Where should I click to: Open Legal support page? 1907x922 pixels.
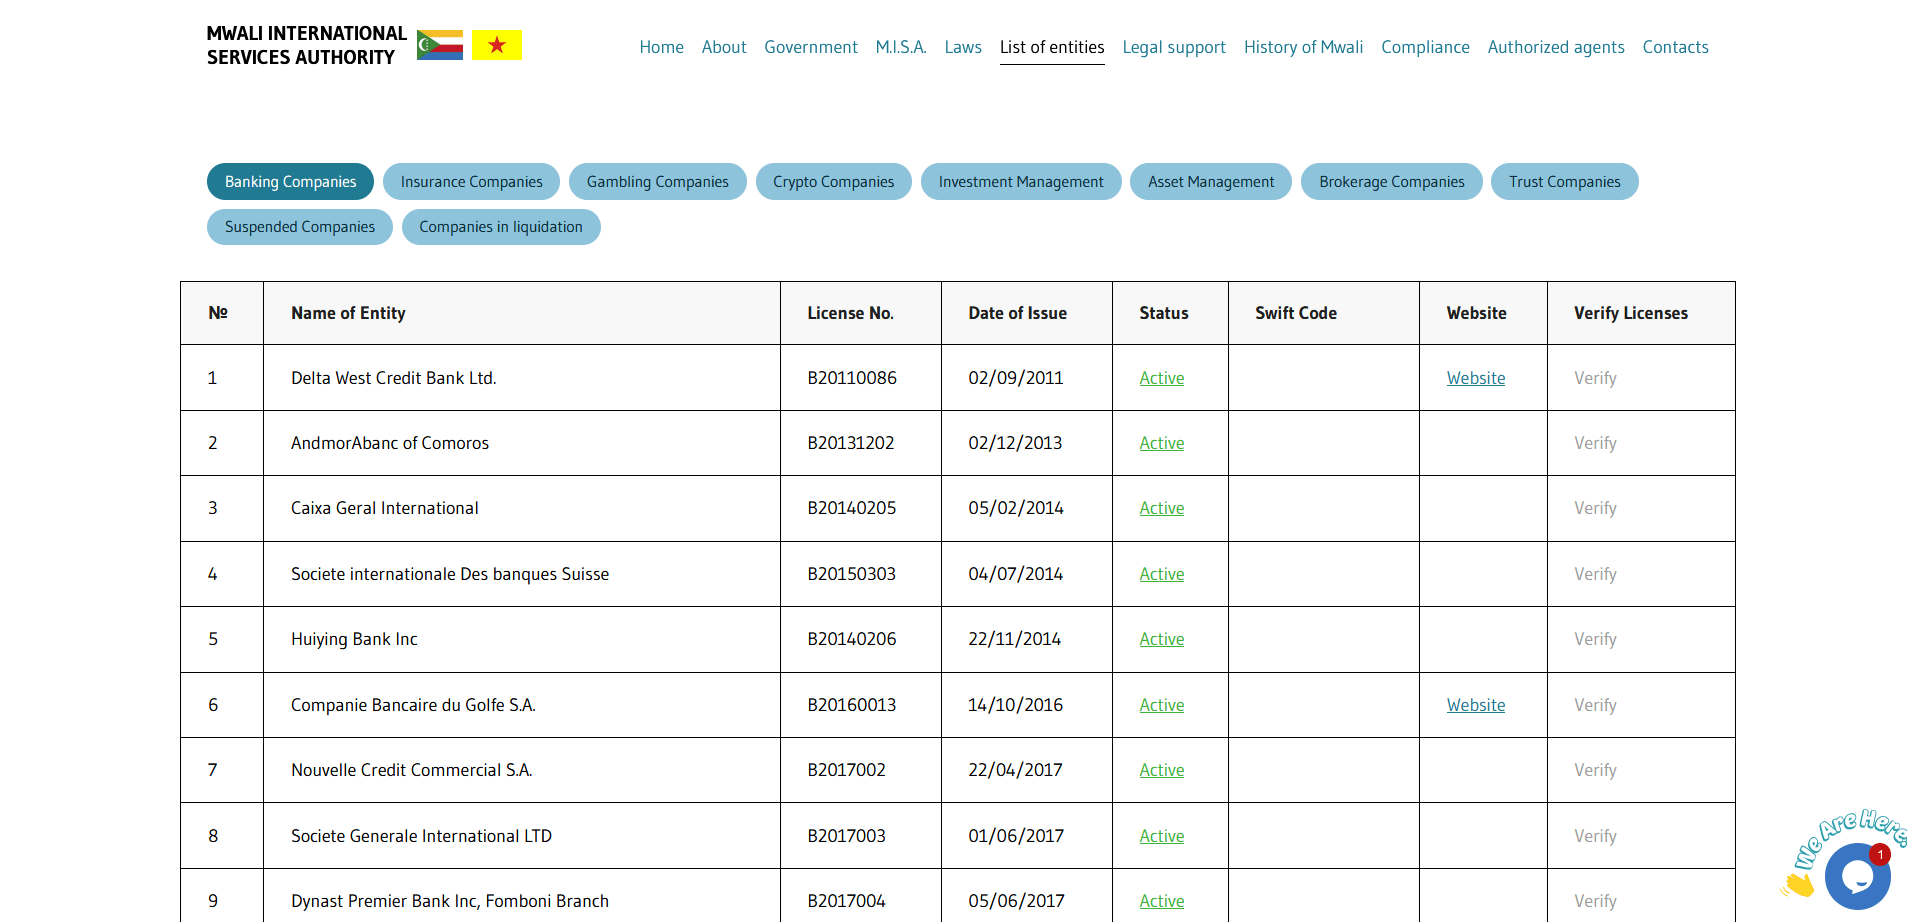1174,47
